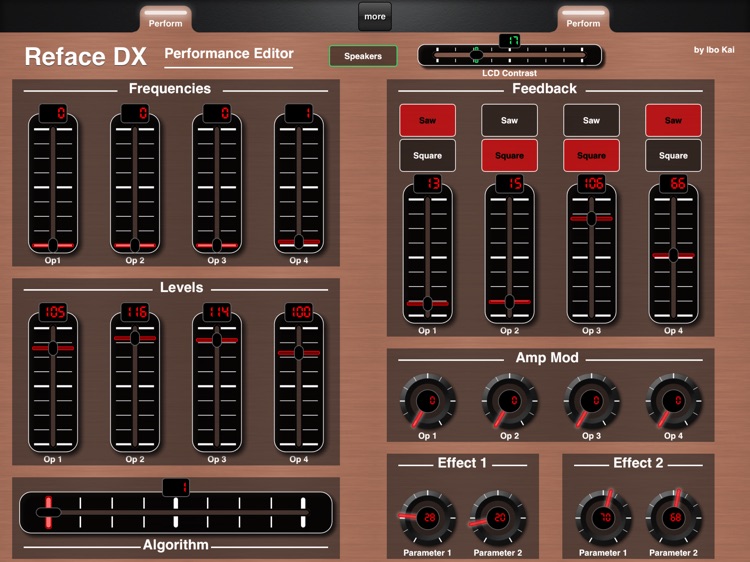Click Effect 2 Parameter 2 knob
Screen dimensions: 750x562
click(x=673, y=518)
